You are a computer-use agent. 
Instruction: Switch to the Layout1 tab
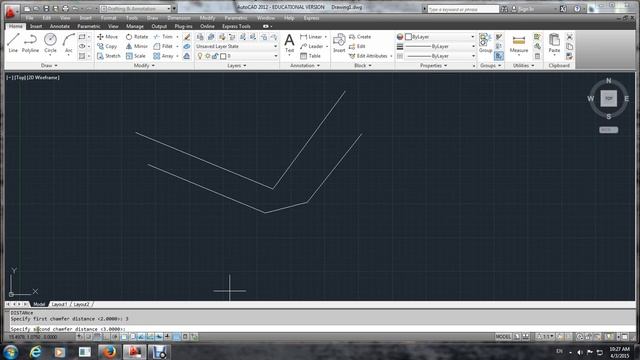59,304
